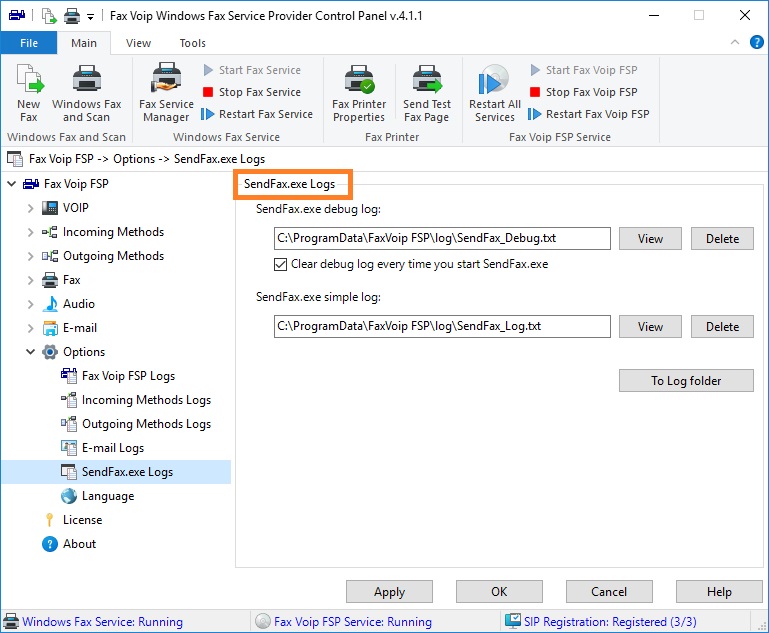Screen dimensions: 769x633
Task: Send a Test Fax Page
Action: point(427,93)
